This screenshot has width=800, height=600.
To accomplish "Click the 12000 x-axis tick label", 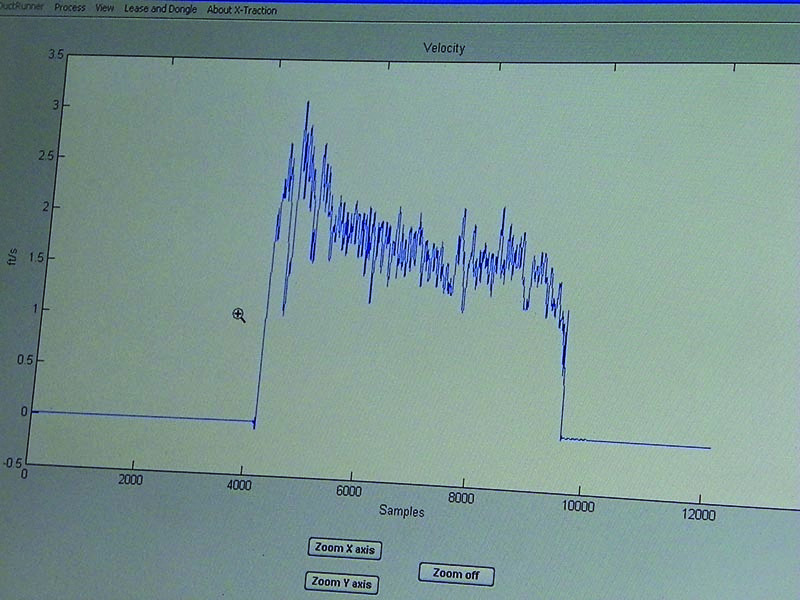I will (697, 514).
